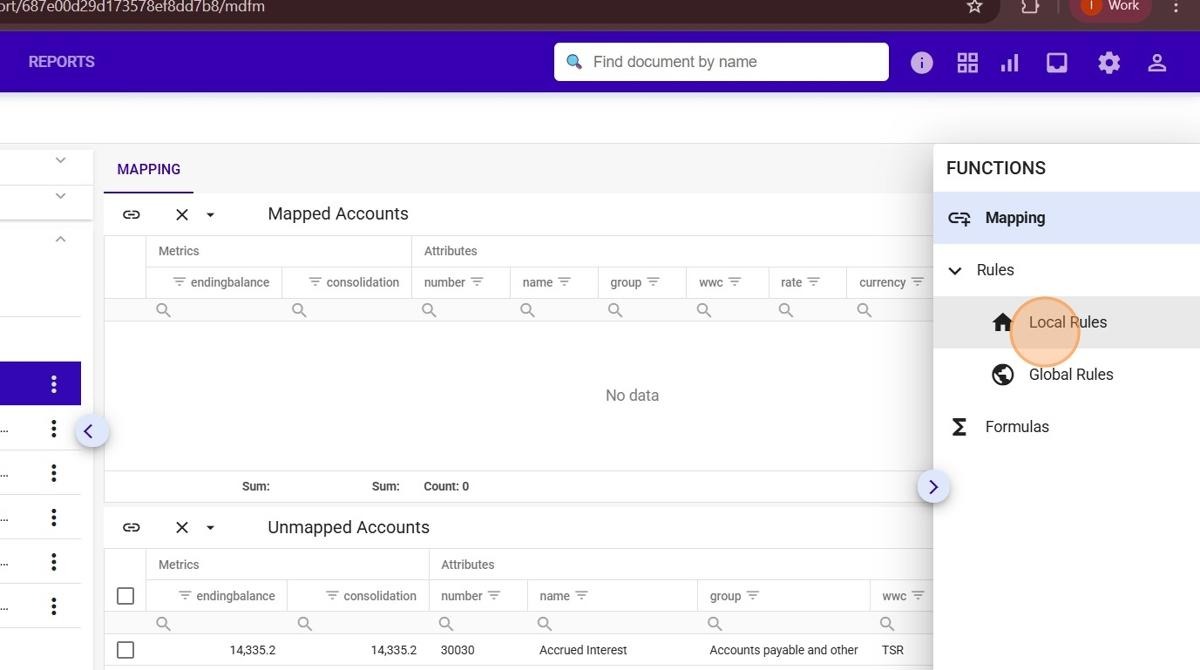Image resolution: width=1200 pixels, height=670 pixels.
Task: Check the Accrued Interest row checkbox
Action: [x=125, y=650]
